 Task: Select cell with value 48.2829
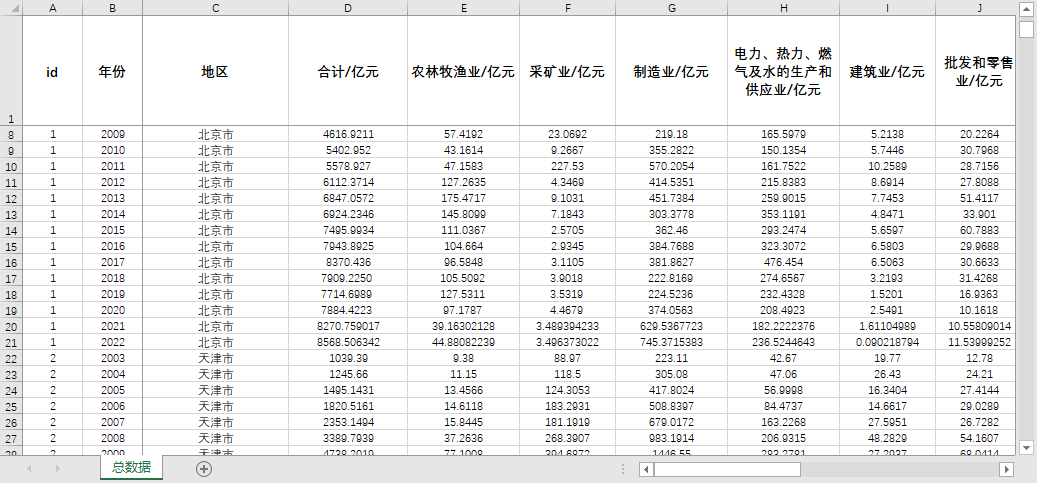tap(888, 438)
